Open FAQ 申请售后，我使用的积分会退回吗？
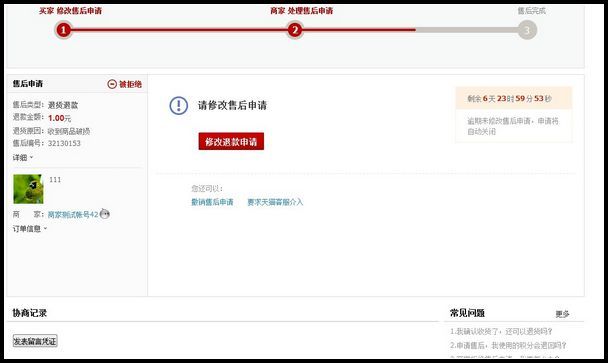 point(508,345)
